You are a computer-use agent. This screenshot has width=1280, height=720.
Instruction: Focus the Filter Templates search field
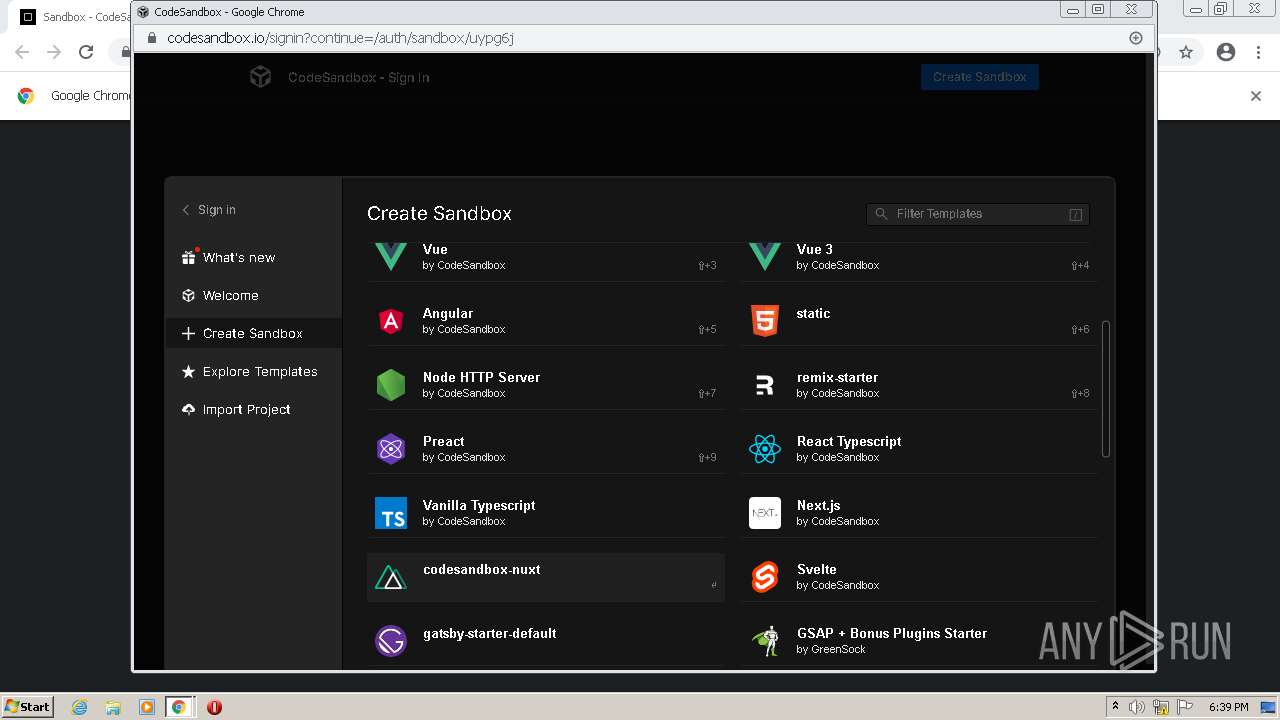[x=978, y=214]
